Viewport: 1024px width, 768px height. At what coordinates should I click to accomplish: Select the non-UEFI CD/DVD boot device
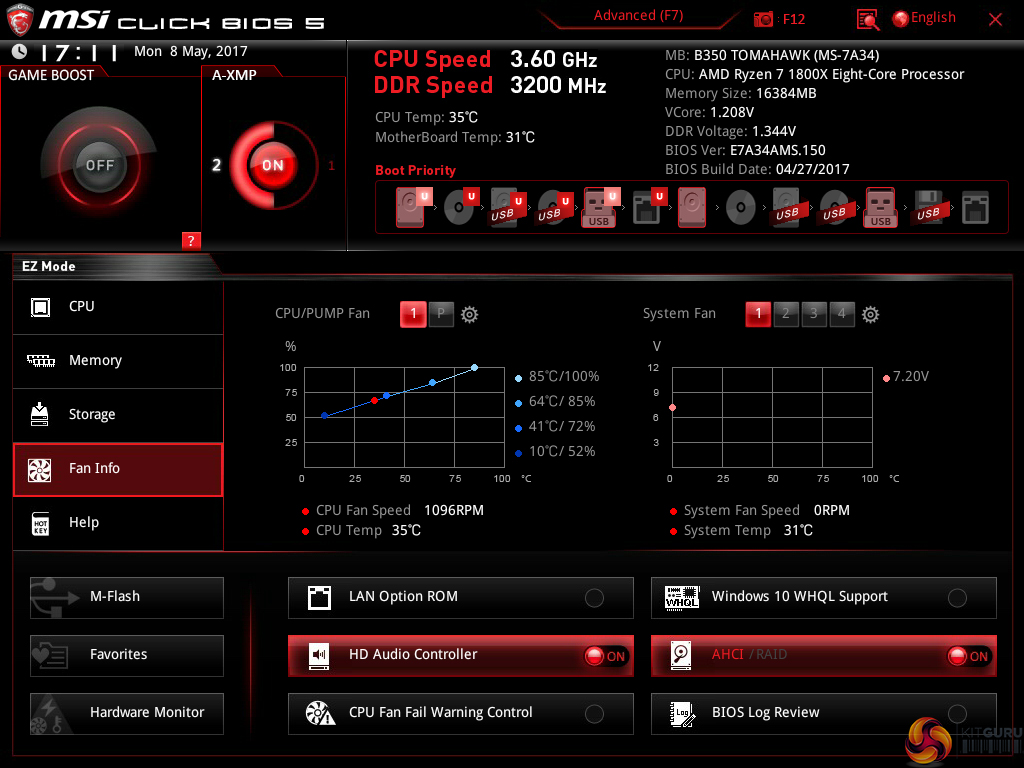click(x=741, y=208)
